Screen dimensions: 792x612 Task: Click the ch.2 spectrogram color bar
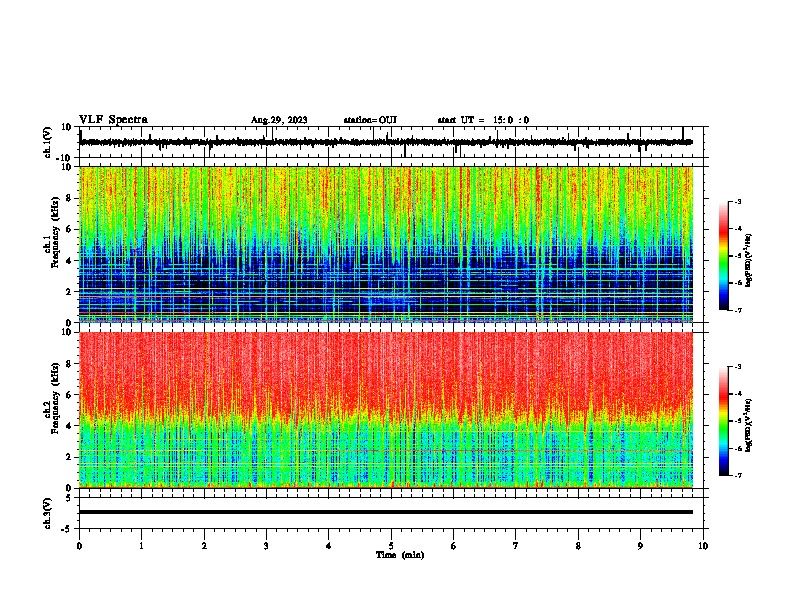(x=723, y=421)
